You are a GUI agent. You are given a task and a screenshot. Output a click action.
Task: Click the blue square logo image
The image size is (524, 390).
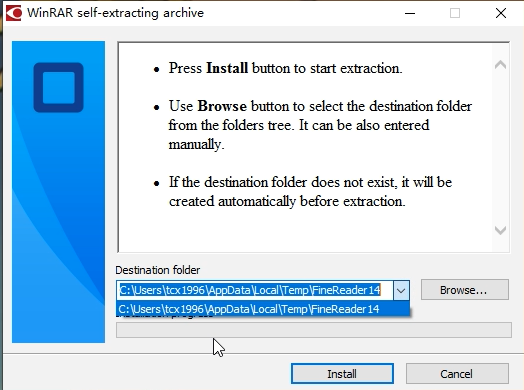click(58, 88)
